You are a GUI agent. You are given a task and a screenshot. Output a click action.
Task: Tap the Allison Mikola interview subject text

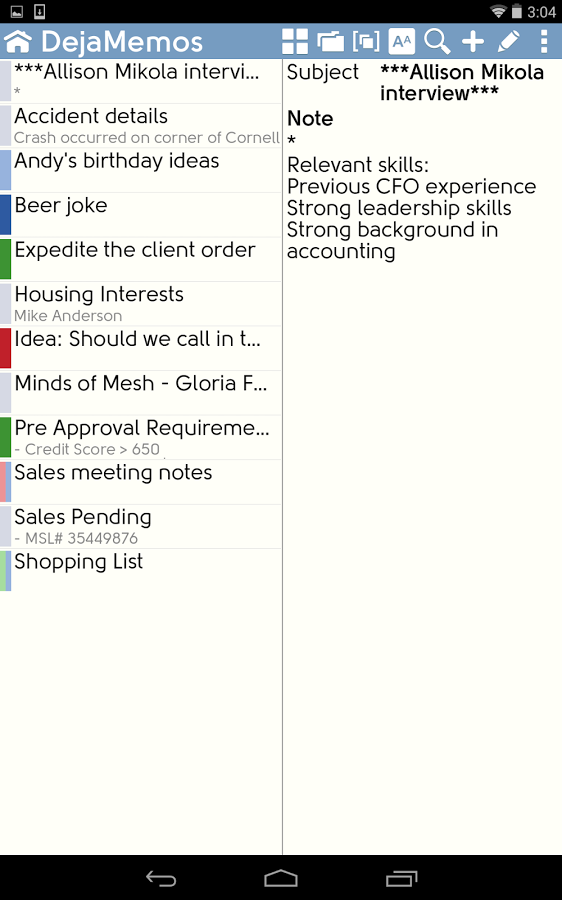(462, 83)
